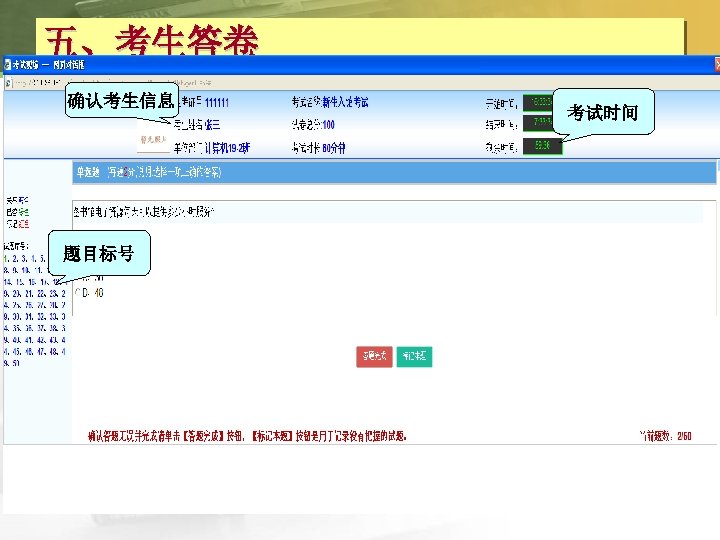This screenshot has width=720, height=540.
Task: Go to question number 15
Action: [20, 282]
